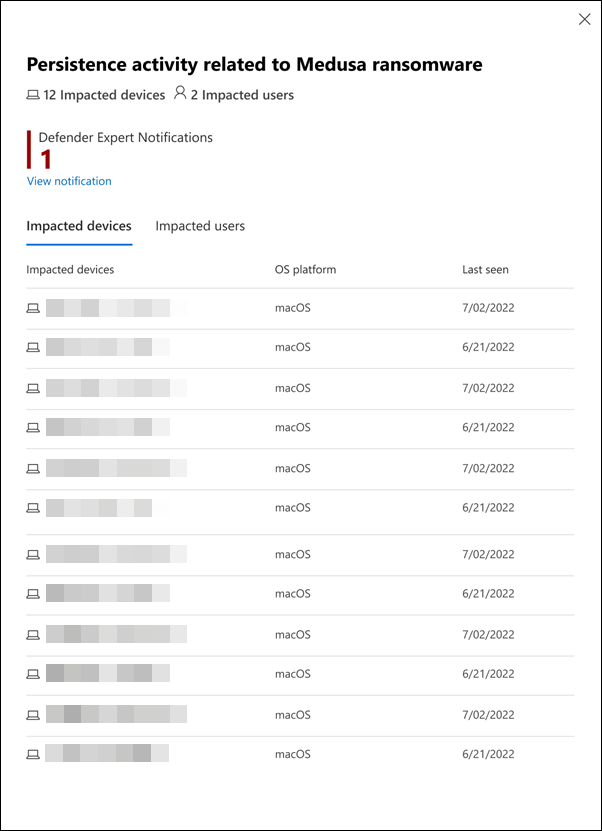Open the View notification link

pyautogui.click(x=69, y=181)
